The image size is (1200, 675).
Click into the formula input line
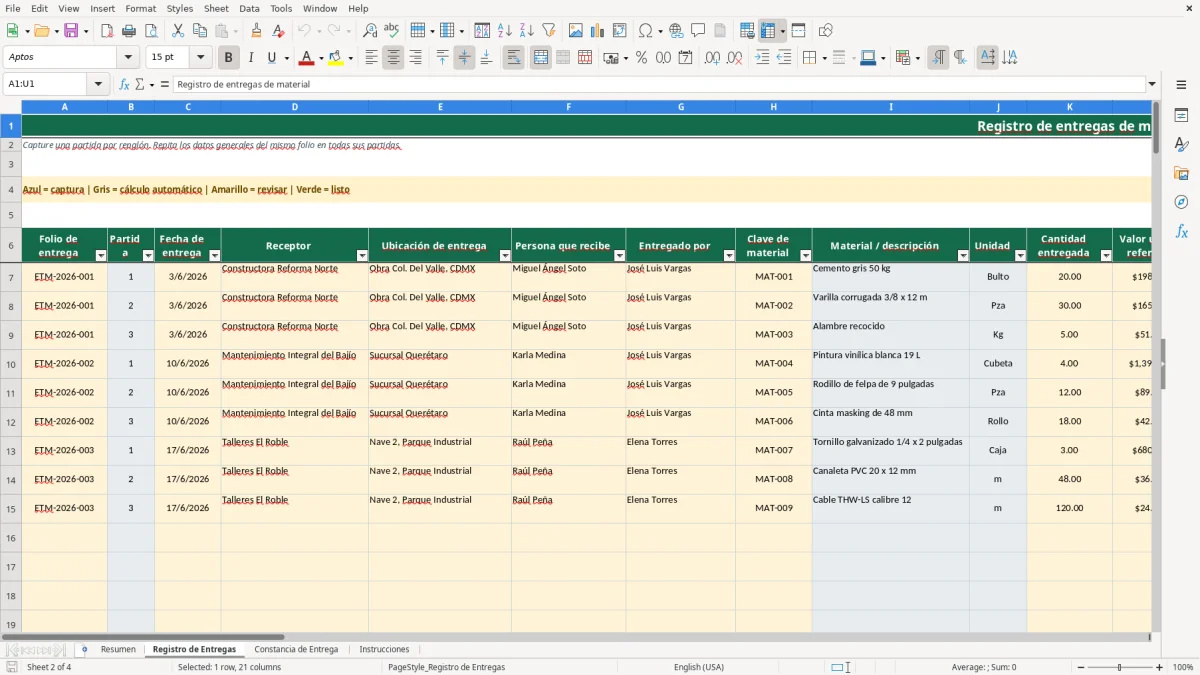coord(658,84)
